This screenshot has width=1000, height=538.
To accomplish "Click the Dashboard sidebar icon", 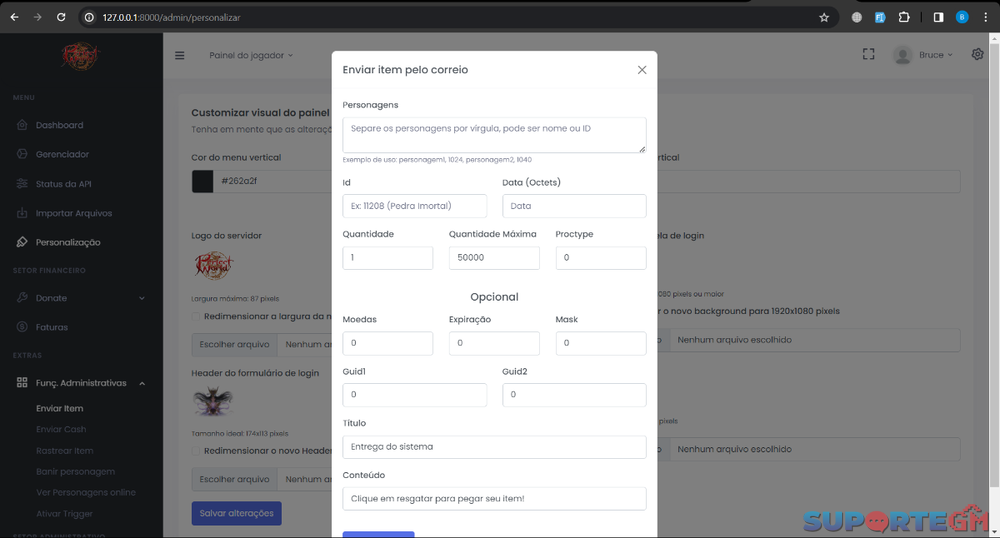I will [x=22, y=125].
